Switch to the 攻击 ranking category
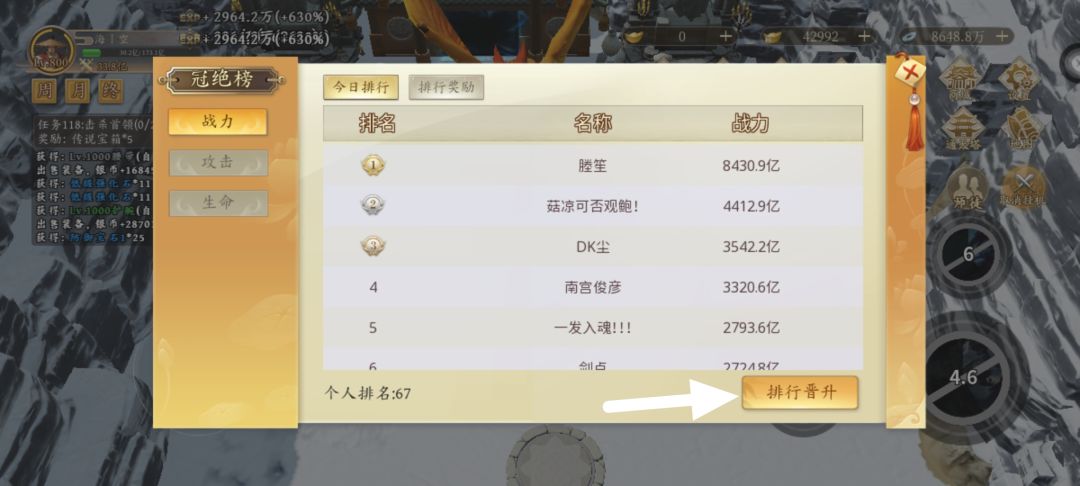Viewport: 1080px width, 486px height. [x=218, y=162]
